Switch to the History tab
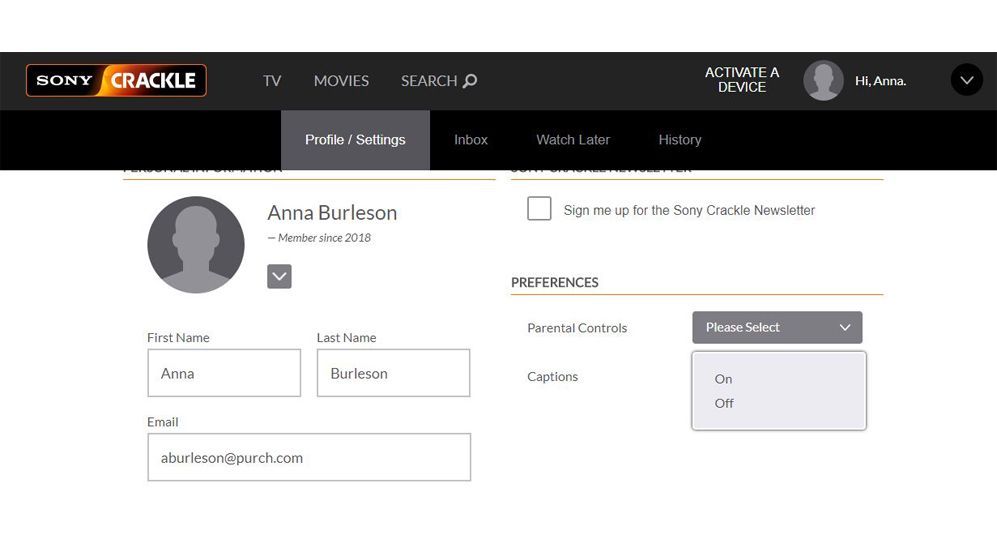This screenshot has width=997, height=543. [x=680, y=140]
